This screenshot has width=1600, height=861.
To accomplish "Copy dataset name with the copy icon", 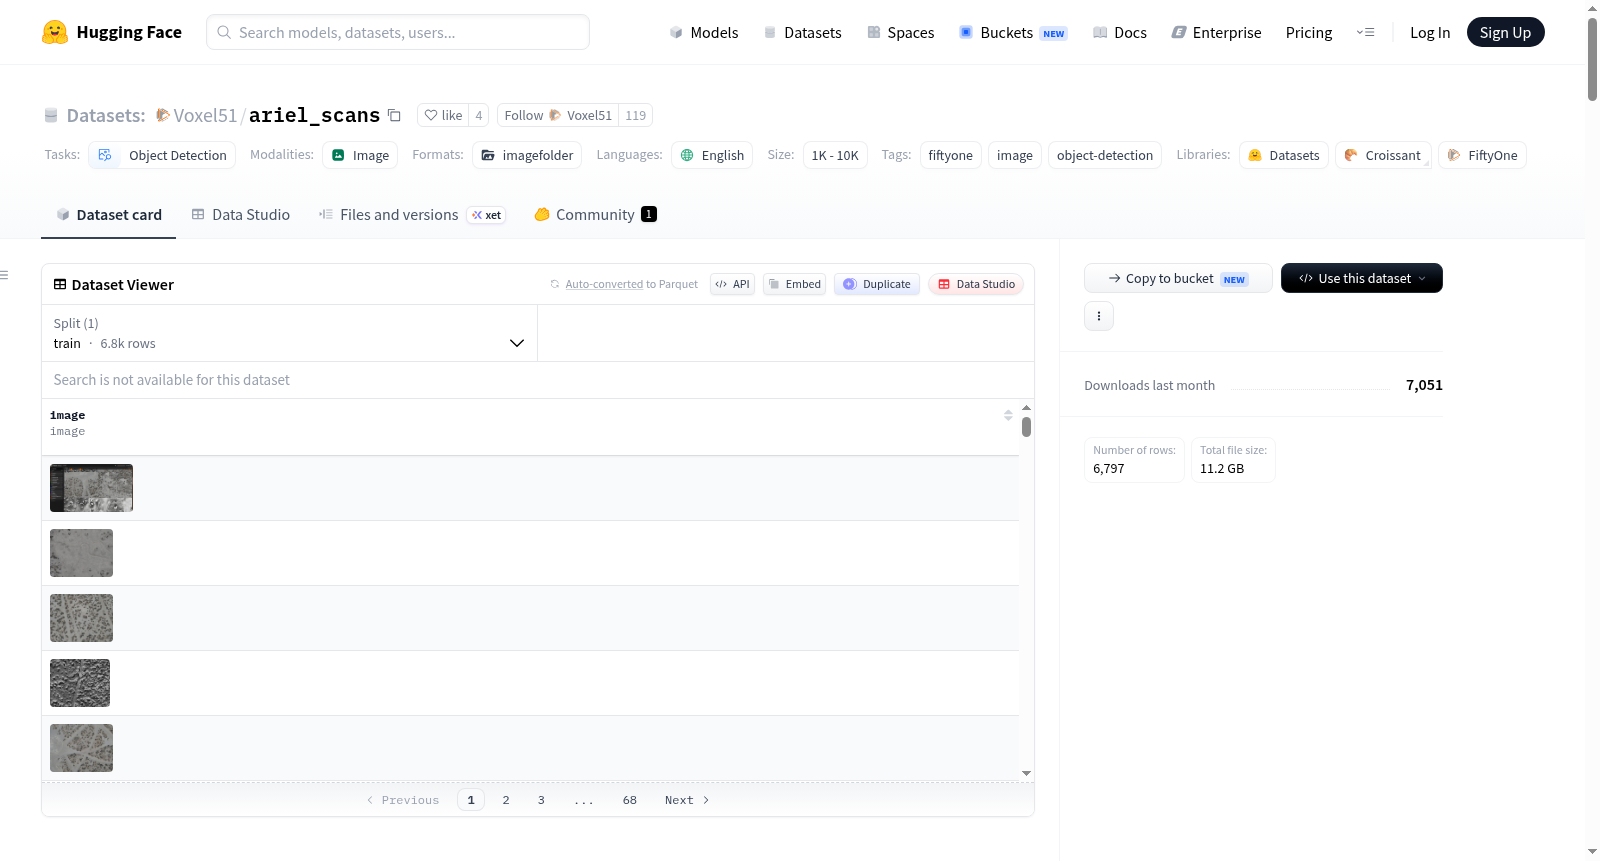I will (x=394, y=115).
